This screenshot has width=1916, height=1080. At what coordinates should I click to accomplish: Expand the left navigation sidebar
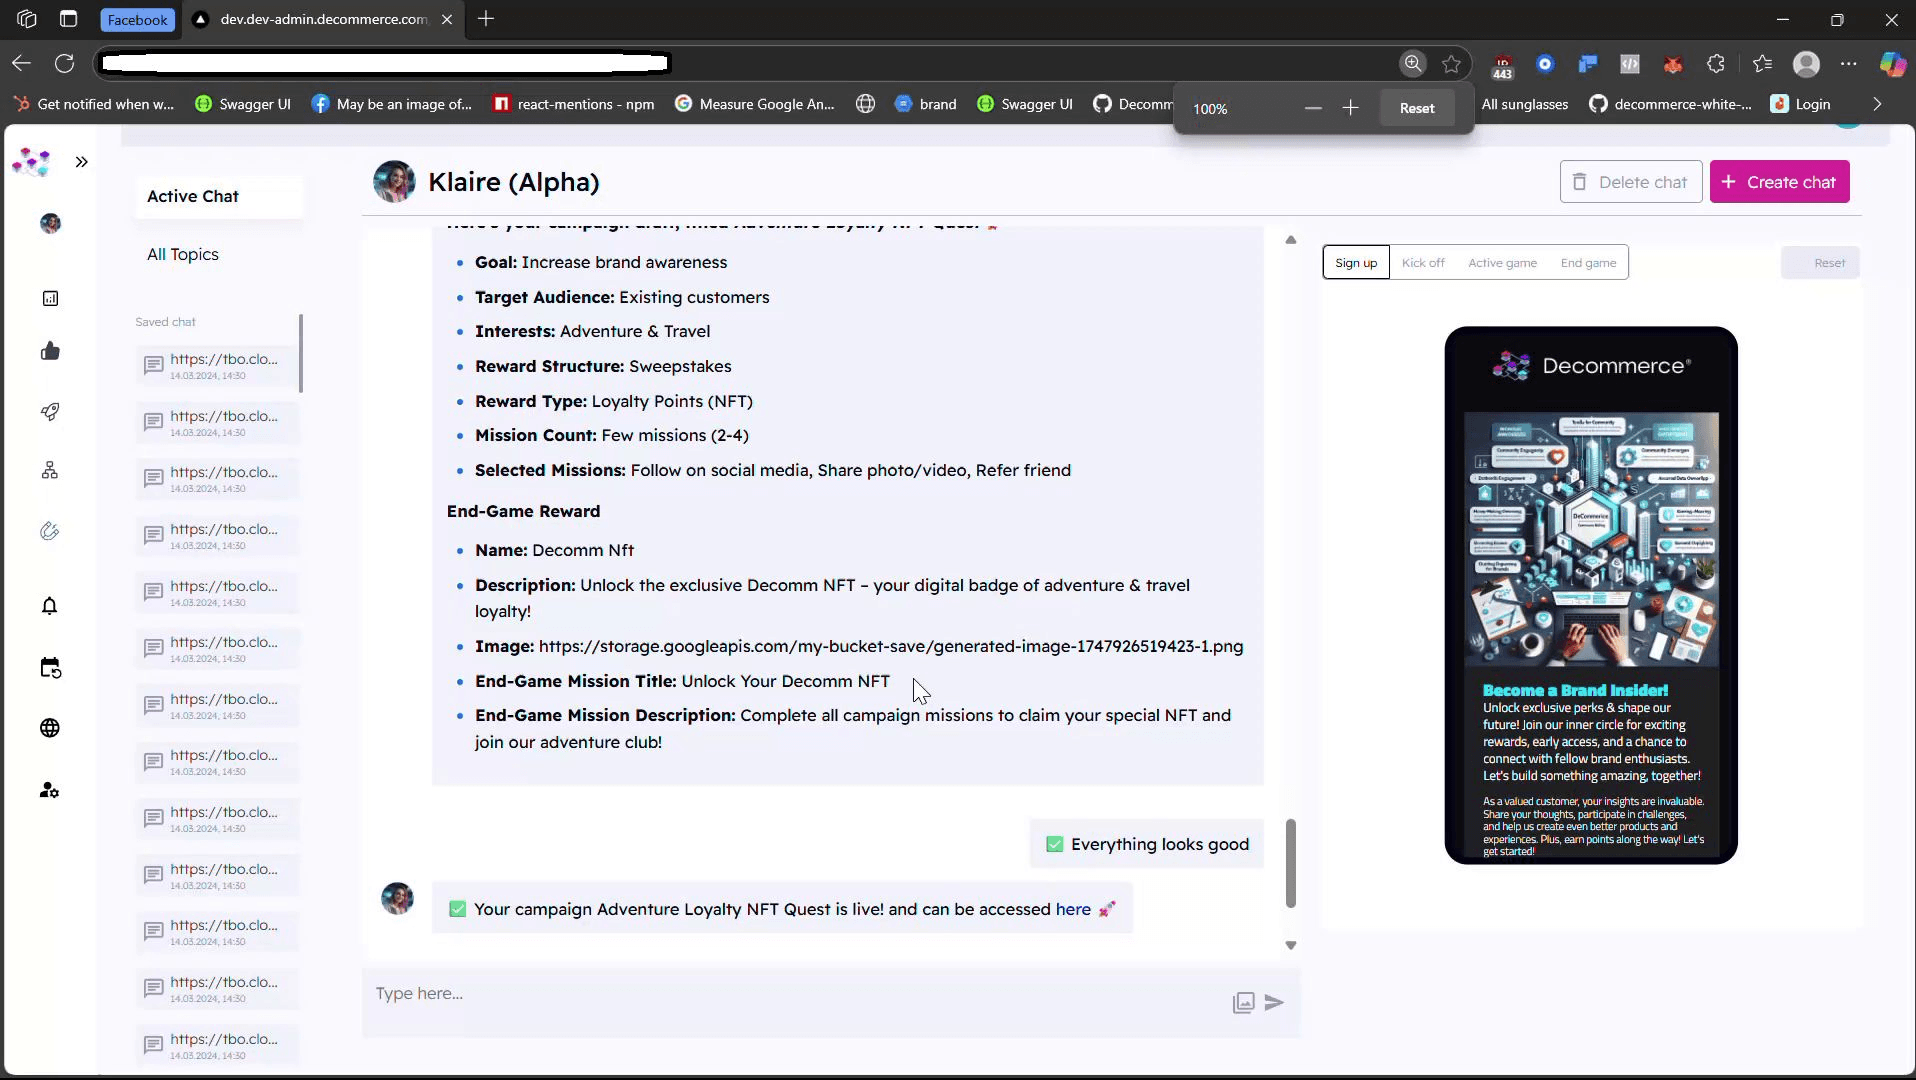coord(82,162)
